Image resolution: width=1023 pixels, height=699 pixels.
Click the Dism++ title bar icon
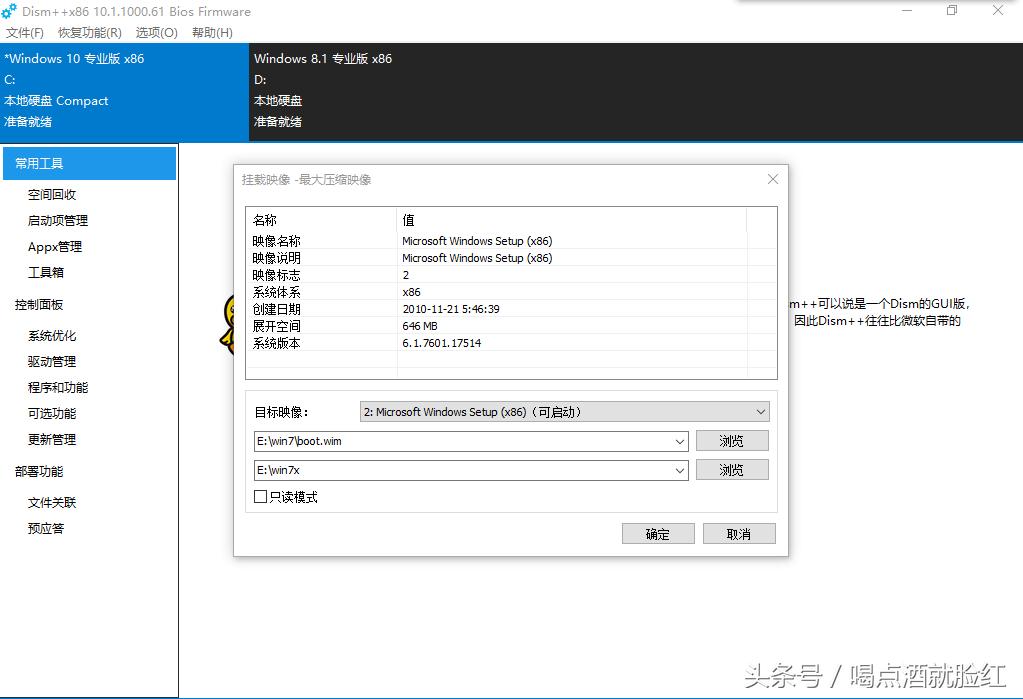coord(10,11)
